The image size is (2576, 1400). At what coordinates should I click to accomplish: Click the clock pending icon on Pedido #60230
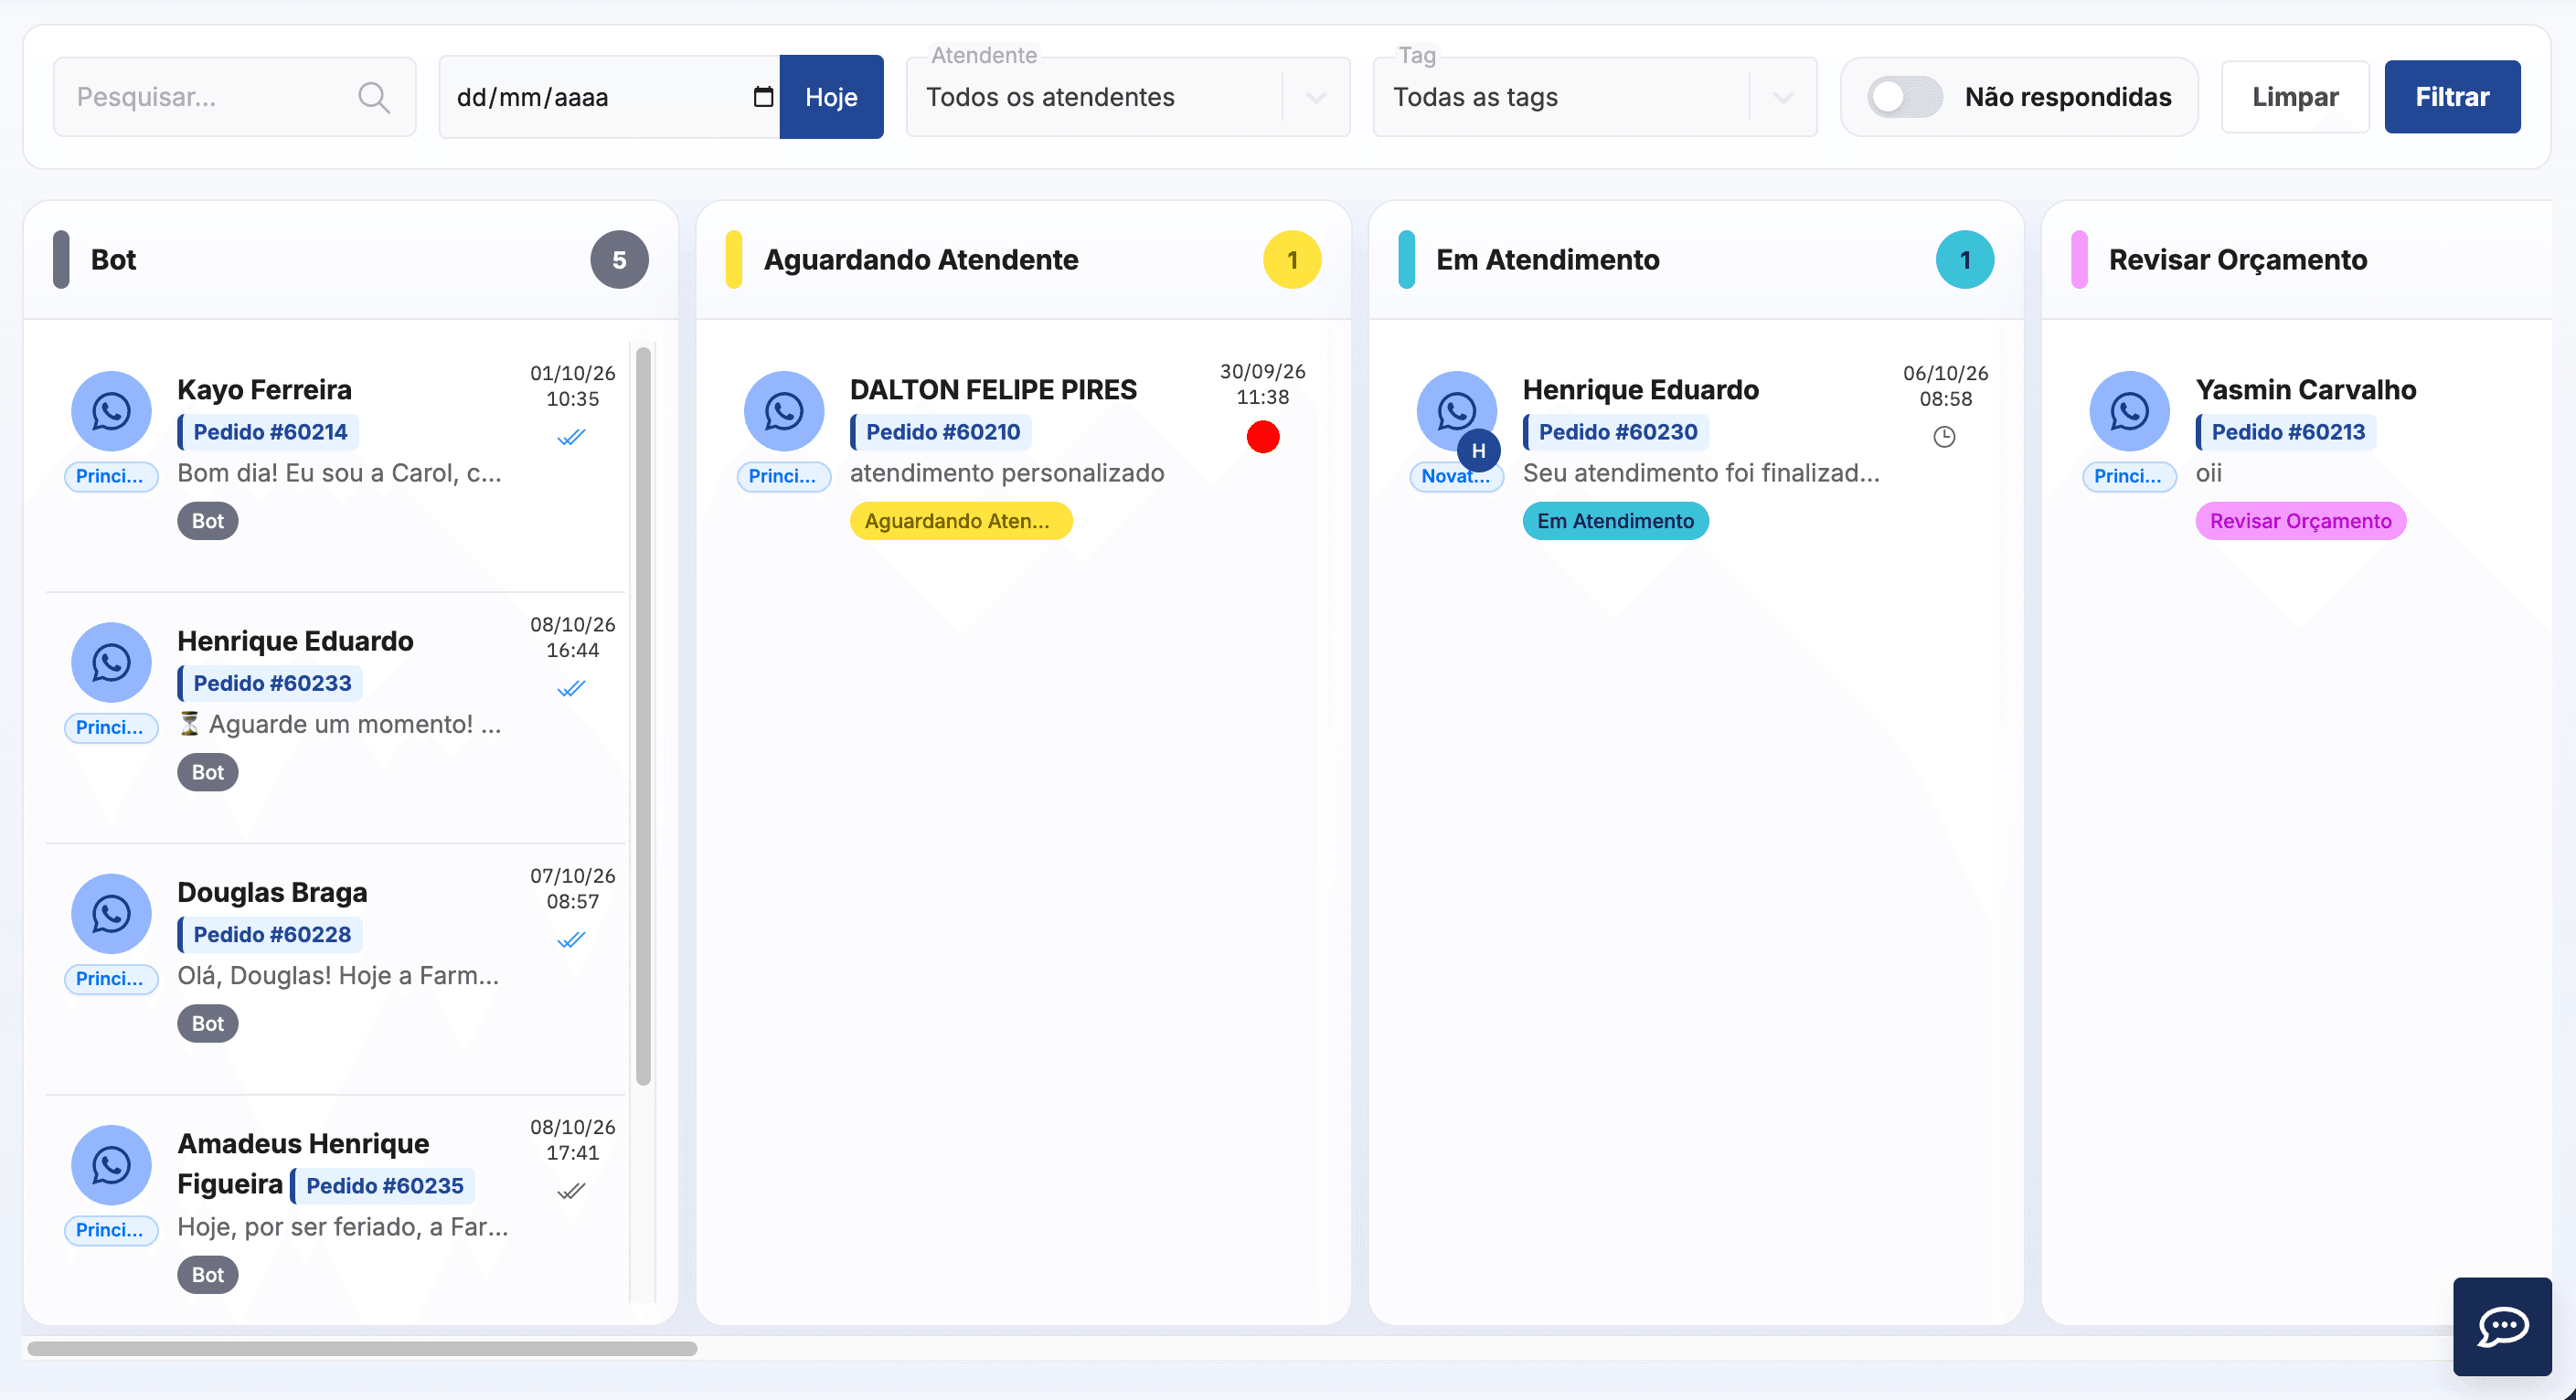[1944, 437]
